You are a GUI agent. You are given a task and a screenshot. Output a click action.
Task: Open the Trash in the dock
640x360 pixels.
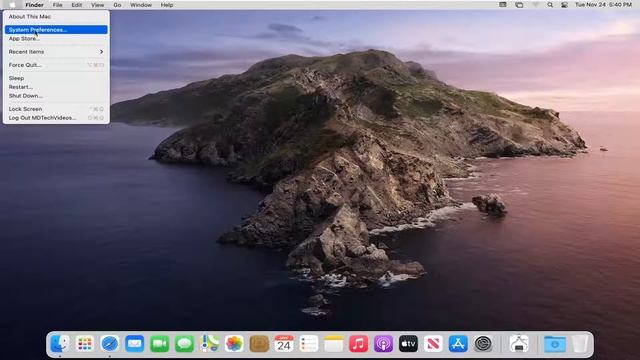580,344
